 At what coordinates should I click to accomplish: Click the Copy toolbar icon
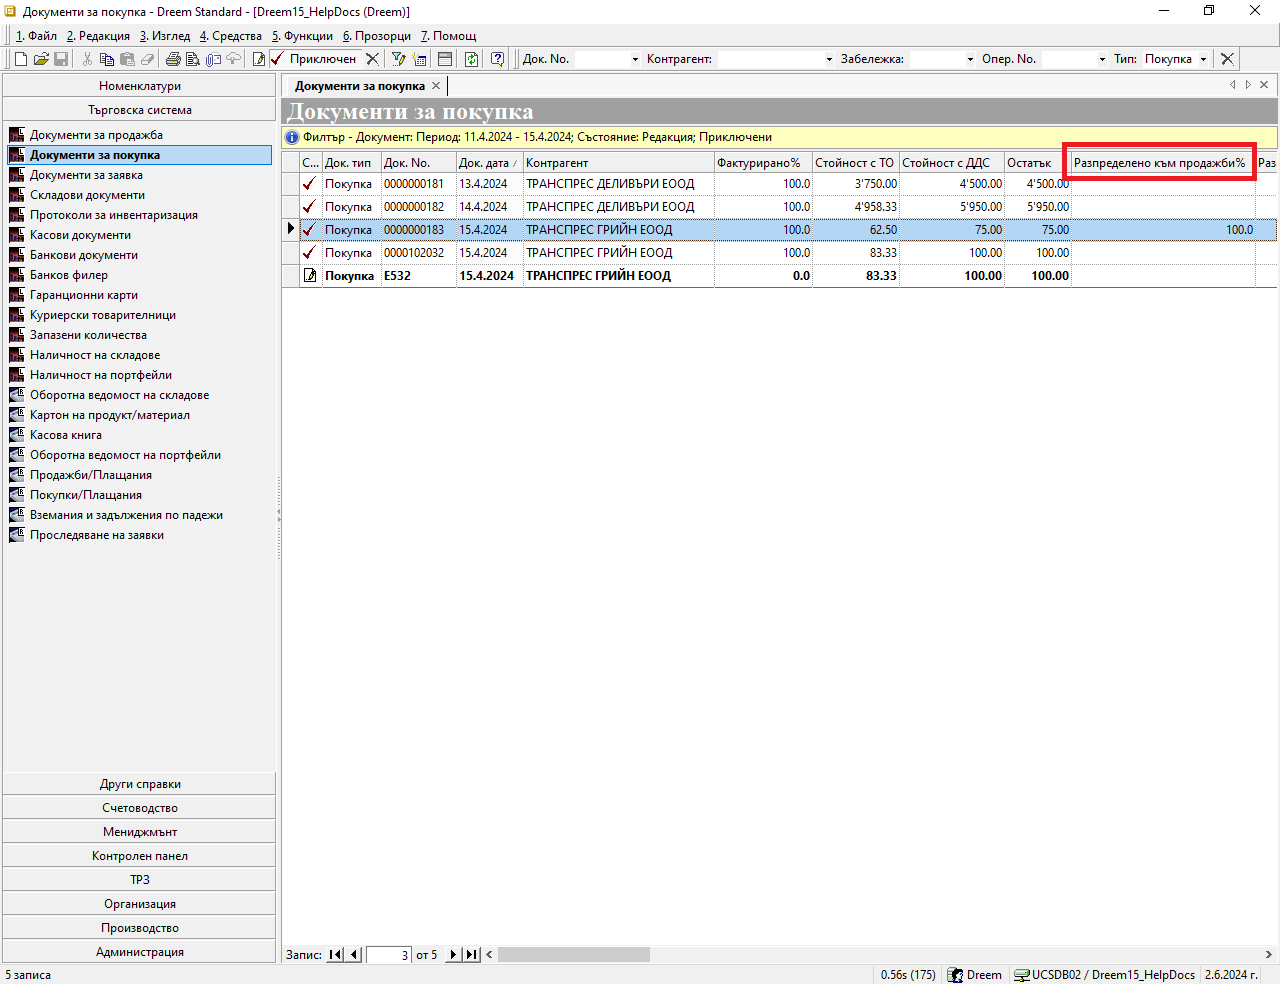click(x=107, y=60)
